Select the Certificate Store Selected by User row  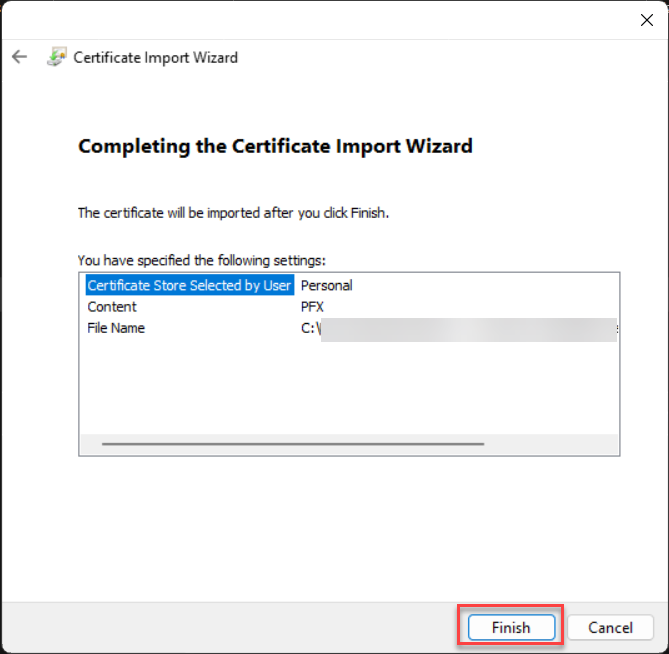(189, 285)
